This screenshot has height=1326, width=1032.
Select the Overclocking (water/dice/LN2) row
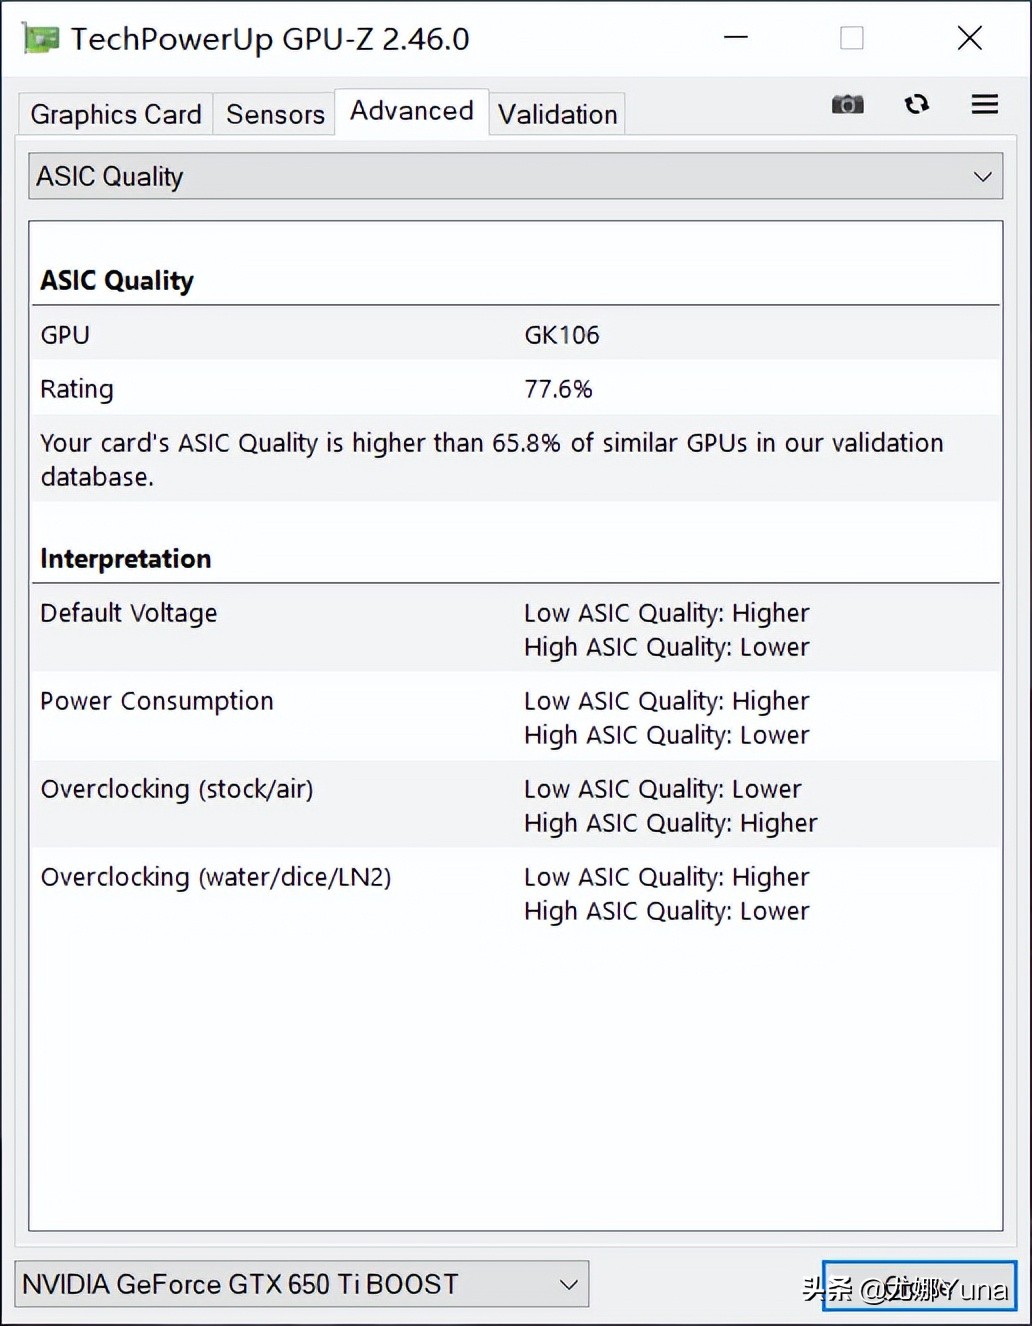click(515, 893)
